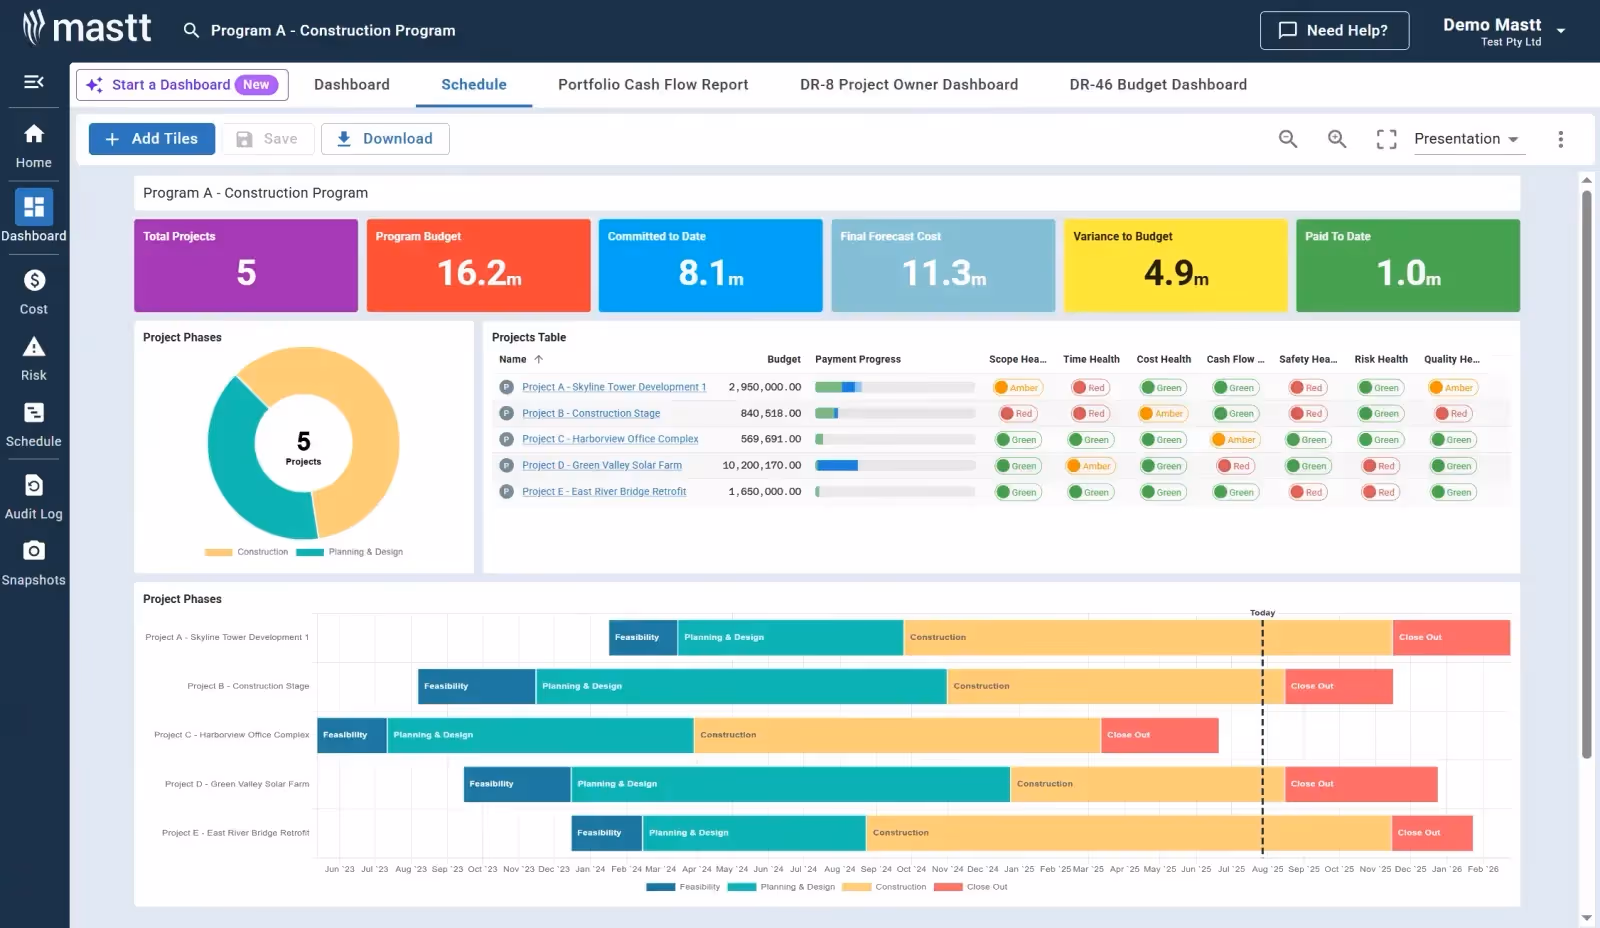
Task: Click the P icon beside Project C
Action: (506, 439)
